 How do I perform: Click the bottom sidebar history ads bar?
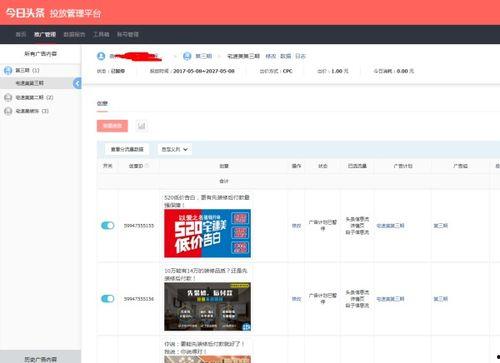40,357
